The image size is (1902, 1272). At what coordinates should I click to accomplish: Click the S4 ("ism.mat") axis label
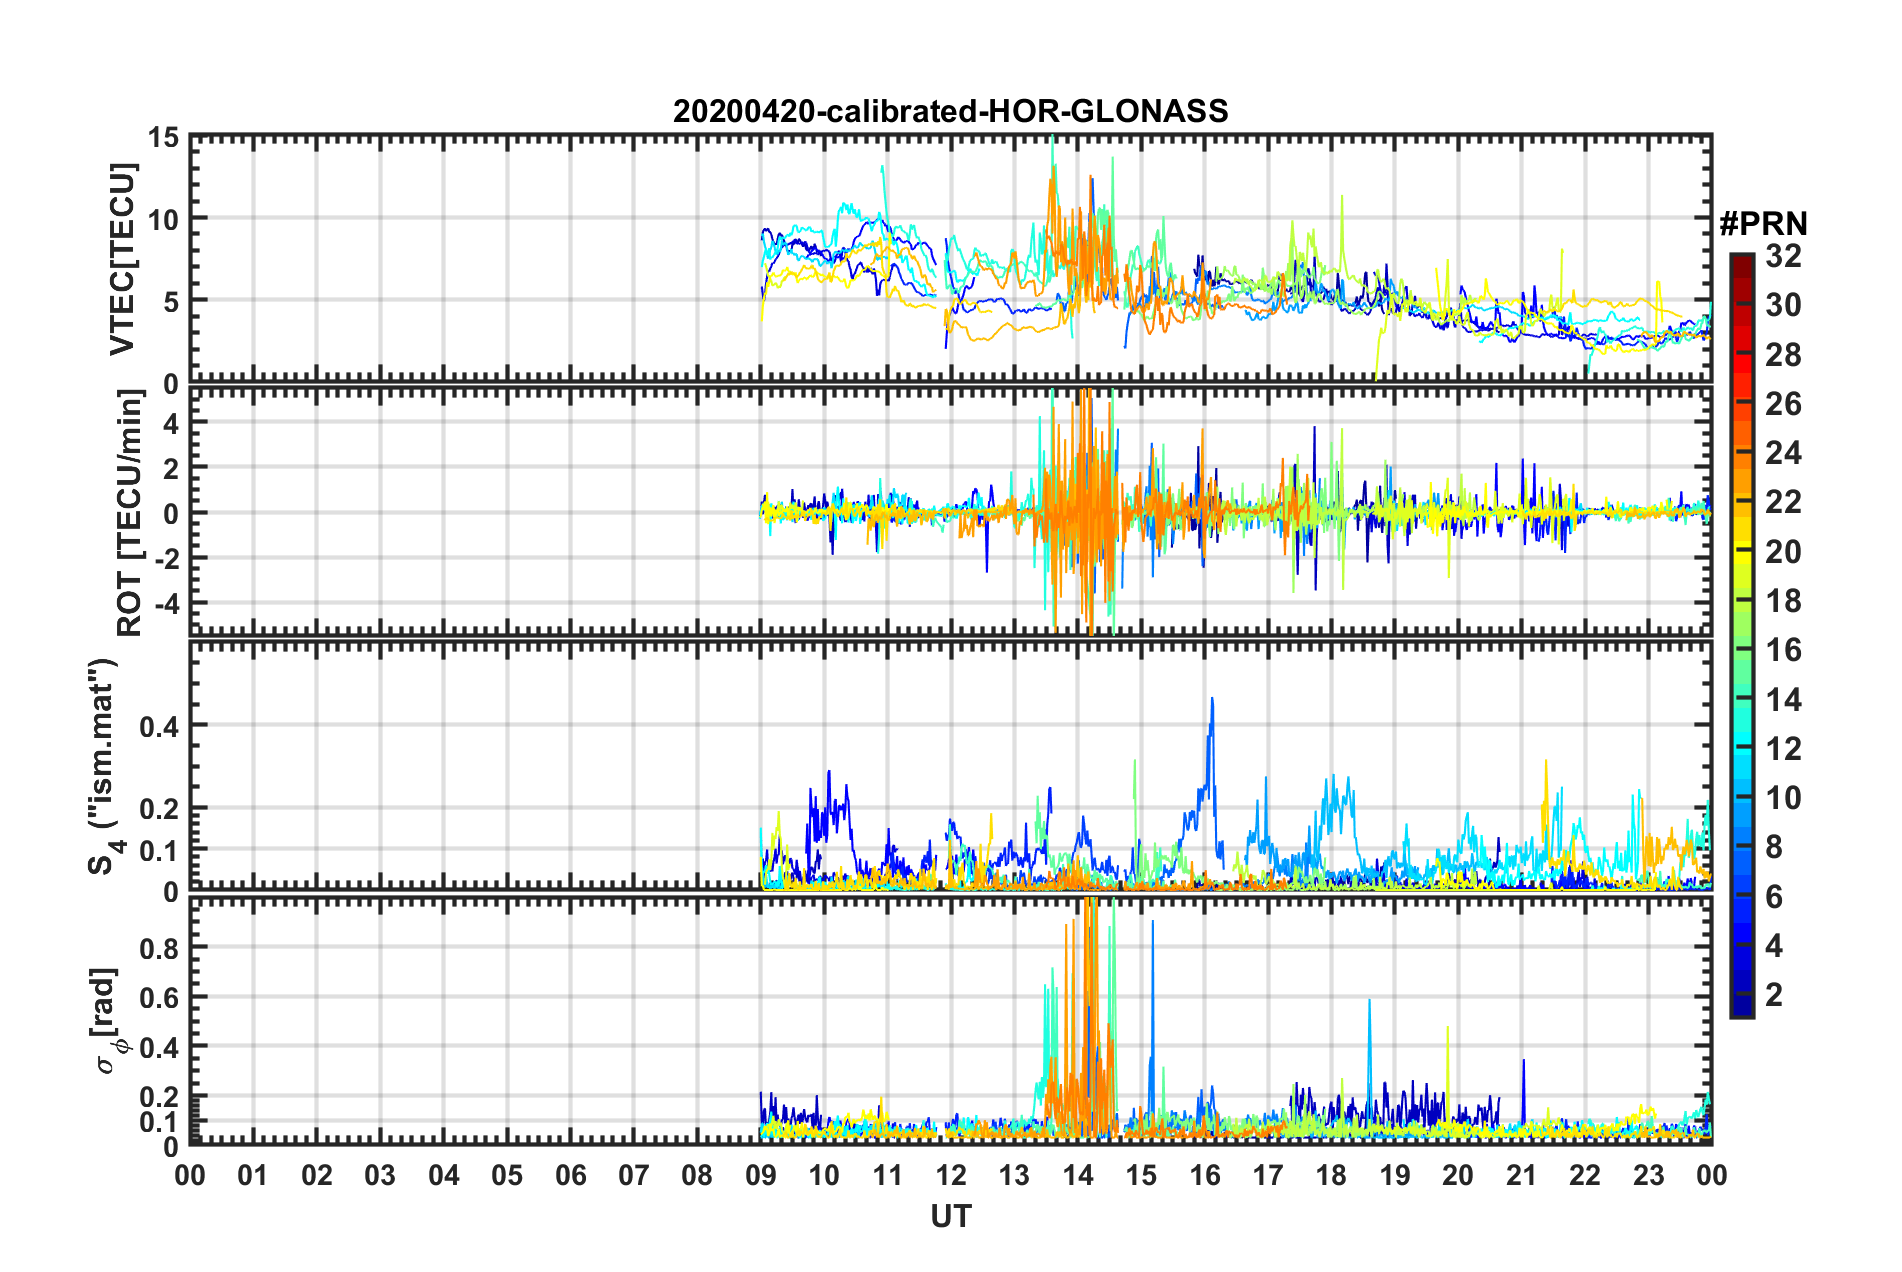click(x=106, y=766)
